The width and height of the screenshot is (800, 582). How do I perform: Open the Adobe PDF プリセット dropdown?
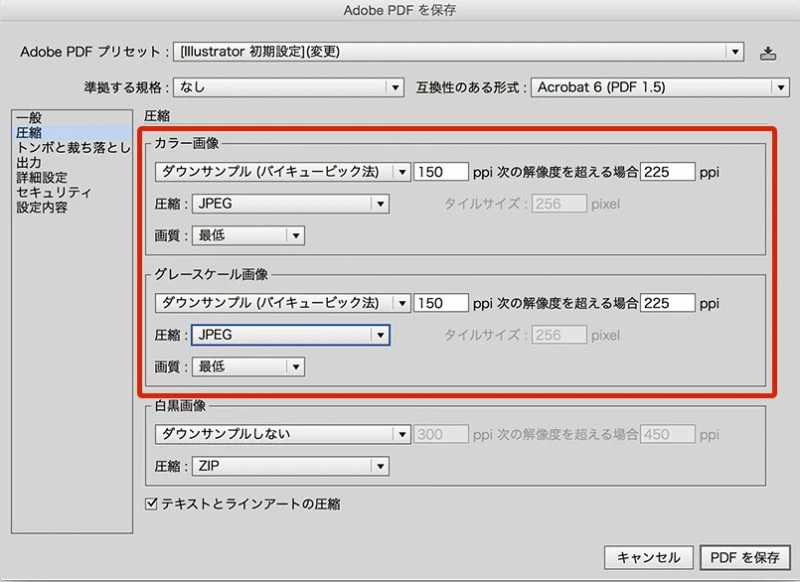coord(458,52)
